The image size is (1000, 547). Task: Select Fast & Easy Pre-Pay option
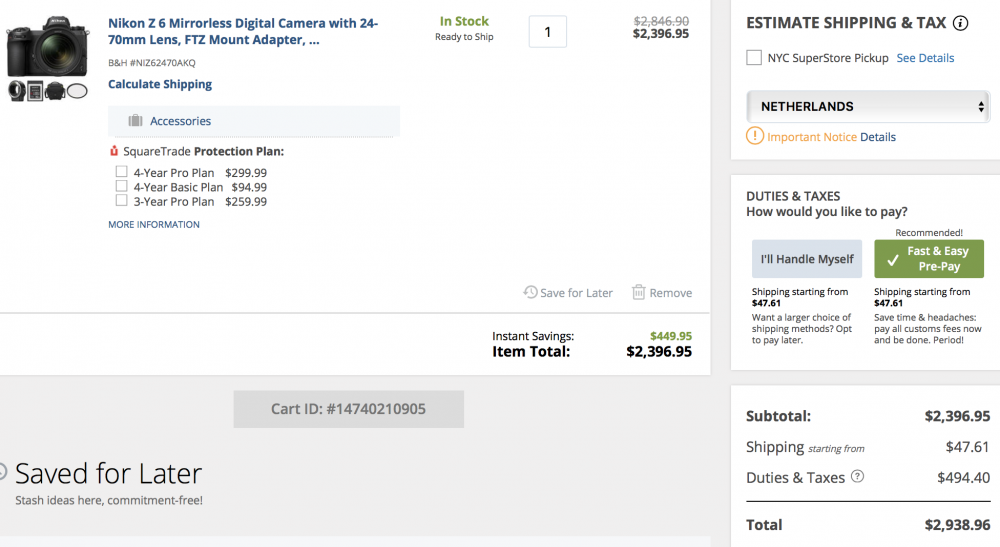[929, 259]
